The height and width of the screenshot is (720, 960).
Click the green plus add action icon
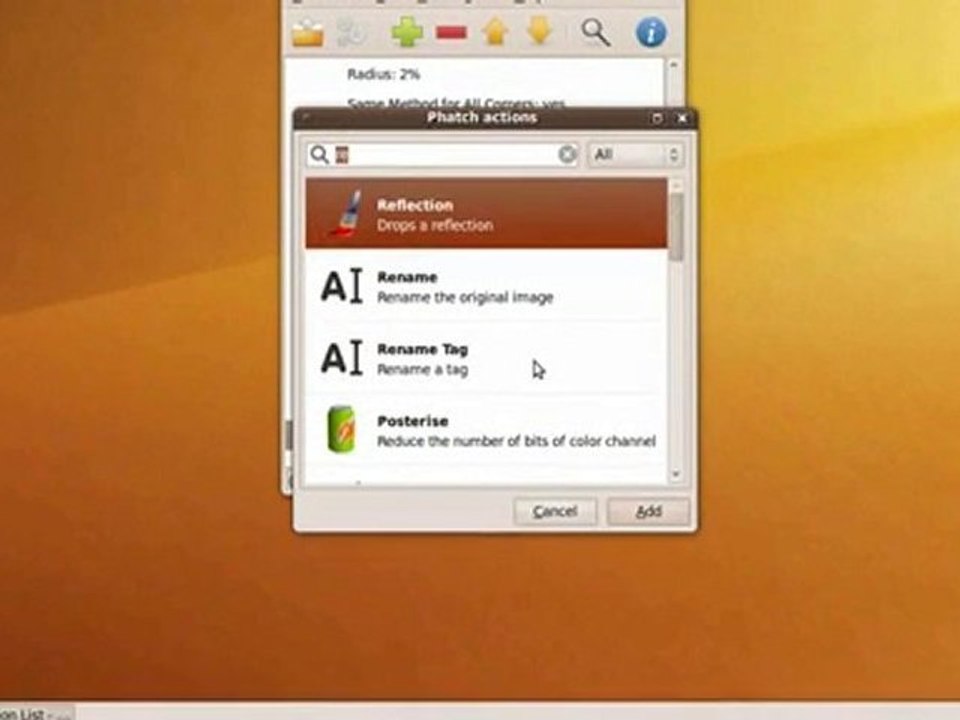tap(407, 32)
